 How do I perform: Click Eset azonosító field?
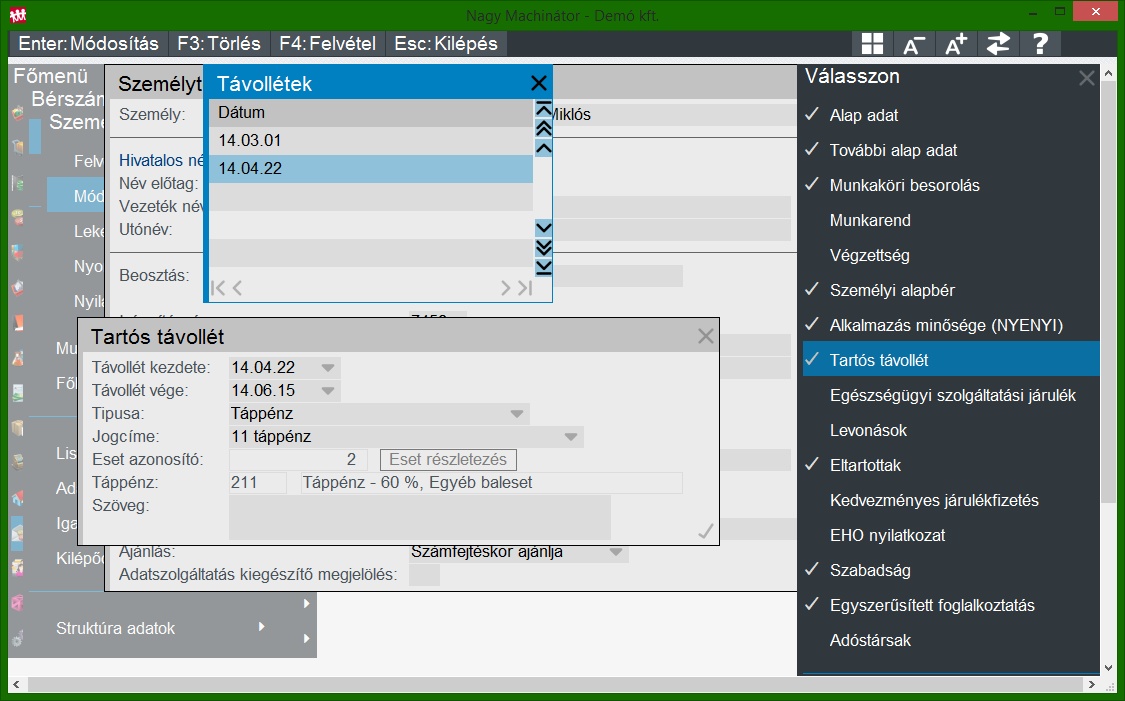[298, 459]
